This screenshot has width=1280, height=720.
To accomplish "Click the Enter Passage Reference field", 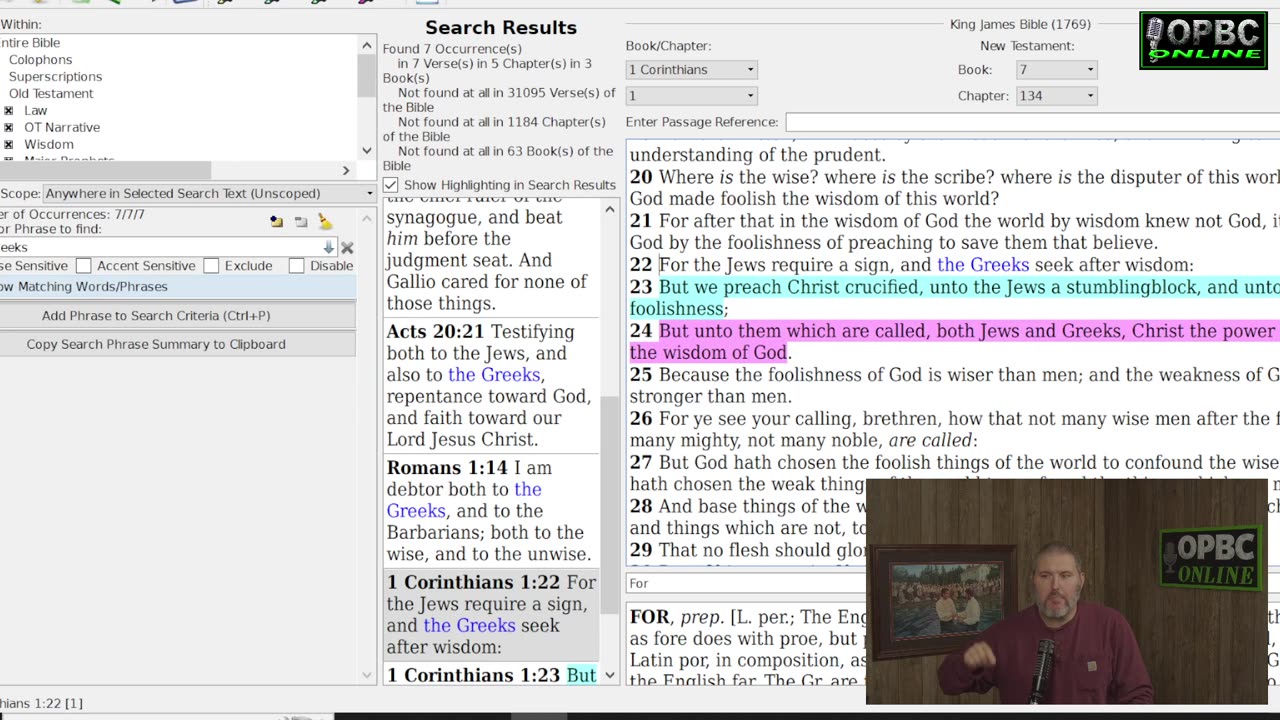I will tap(1032, 122).
